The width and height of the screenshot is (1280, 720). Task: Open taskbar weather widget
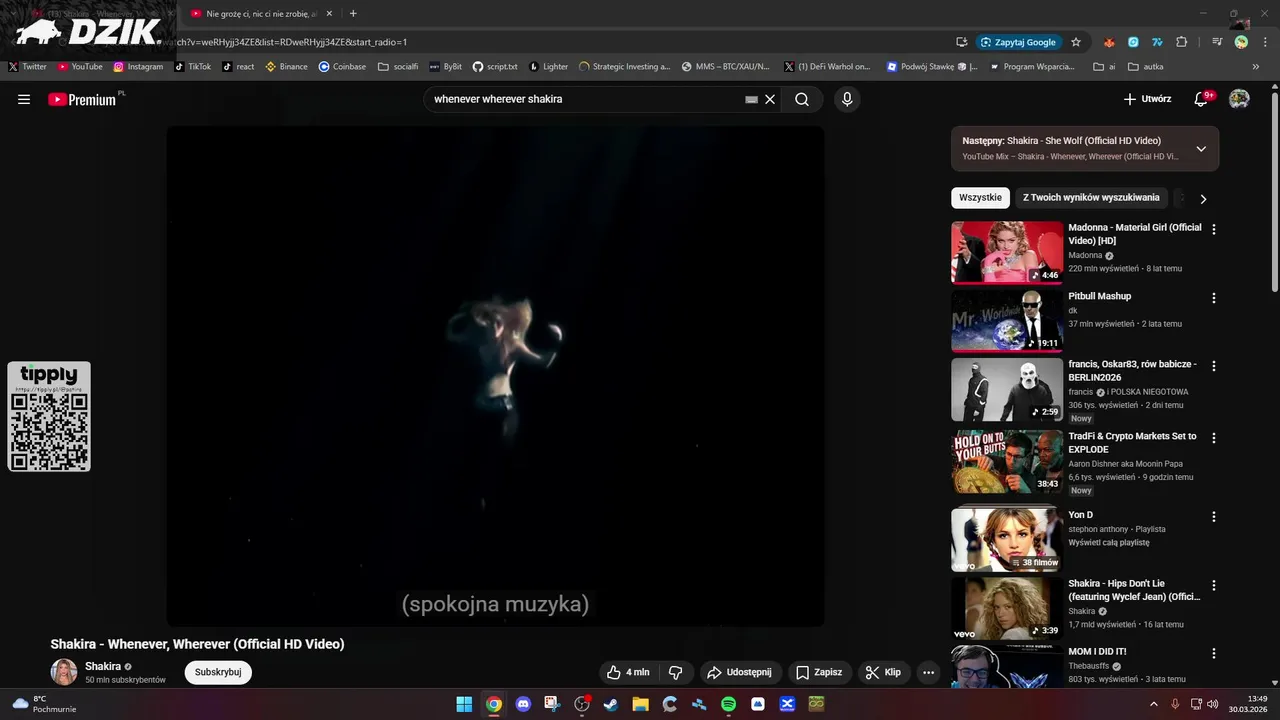click(44, 704)
